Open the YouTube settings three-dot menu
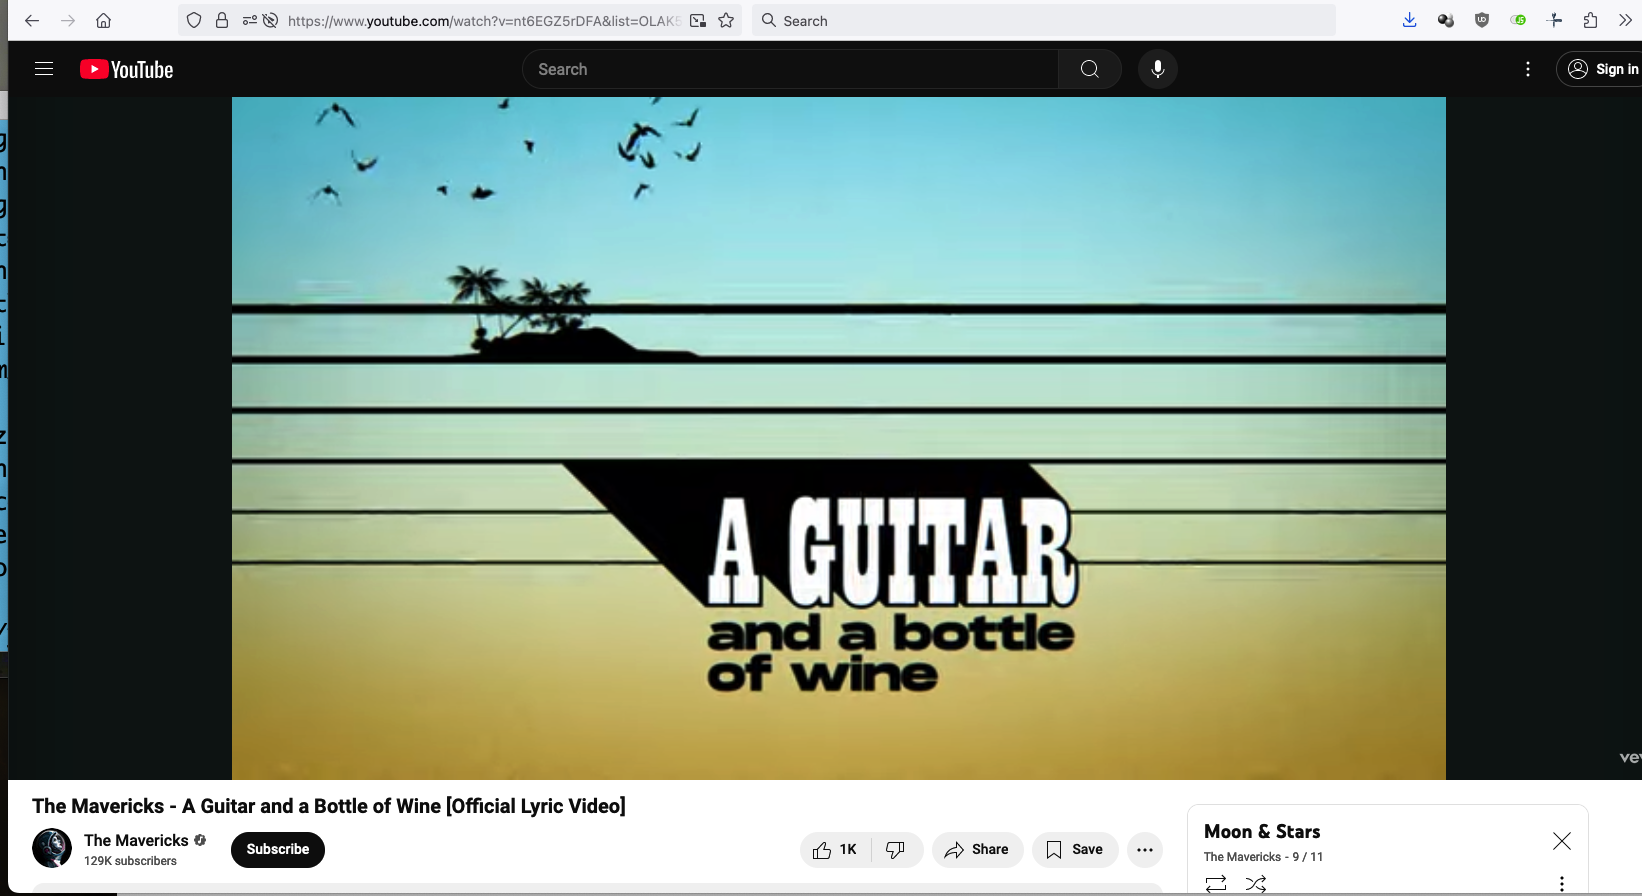1642x896 pixels. 1527,69
